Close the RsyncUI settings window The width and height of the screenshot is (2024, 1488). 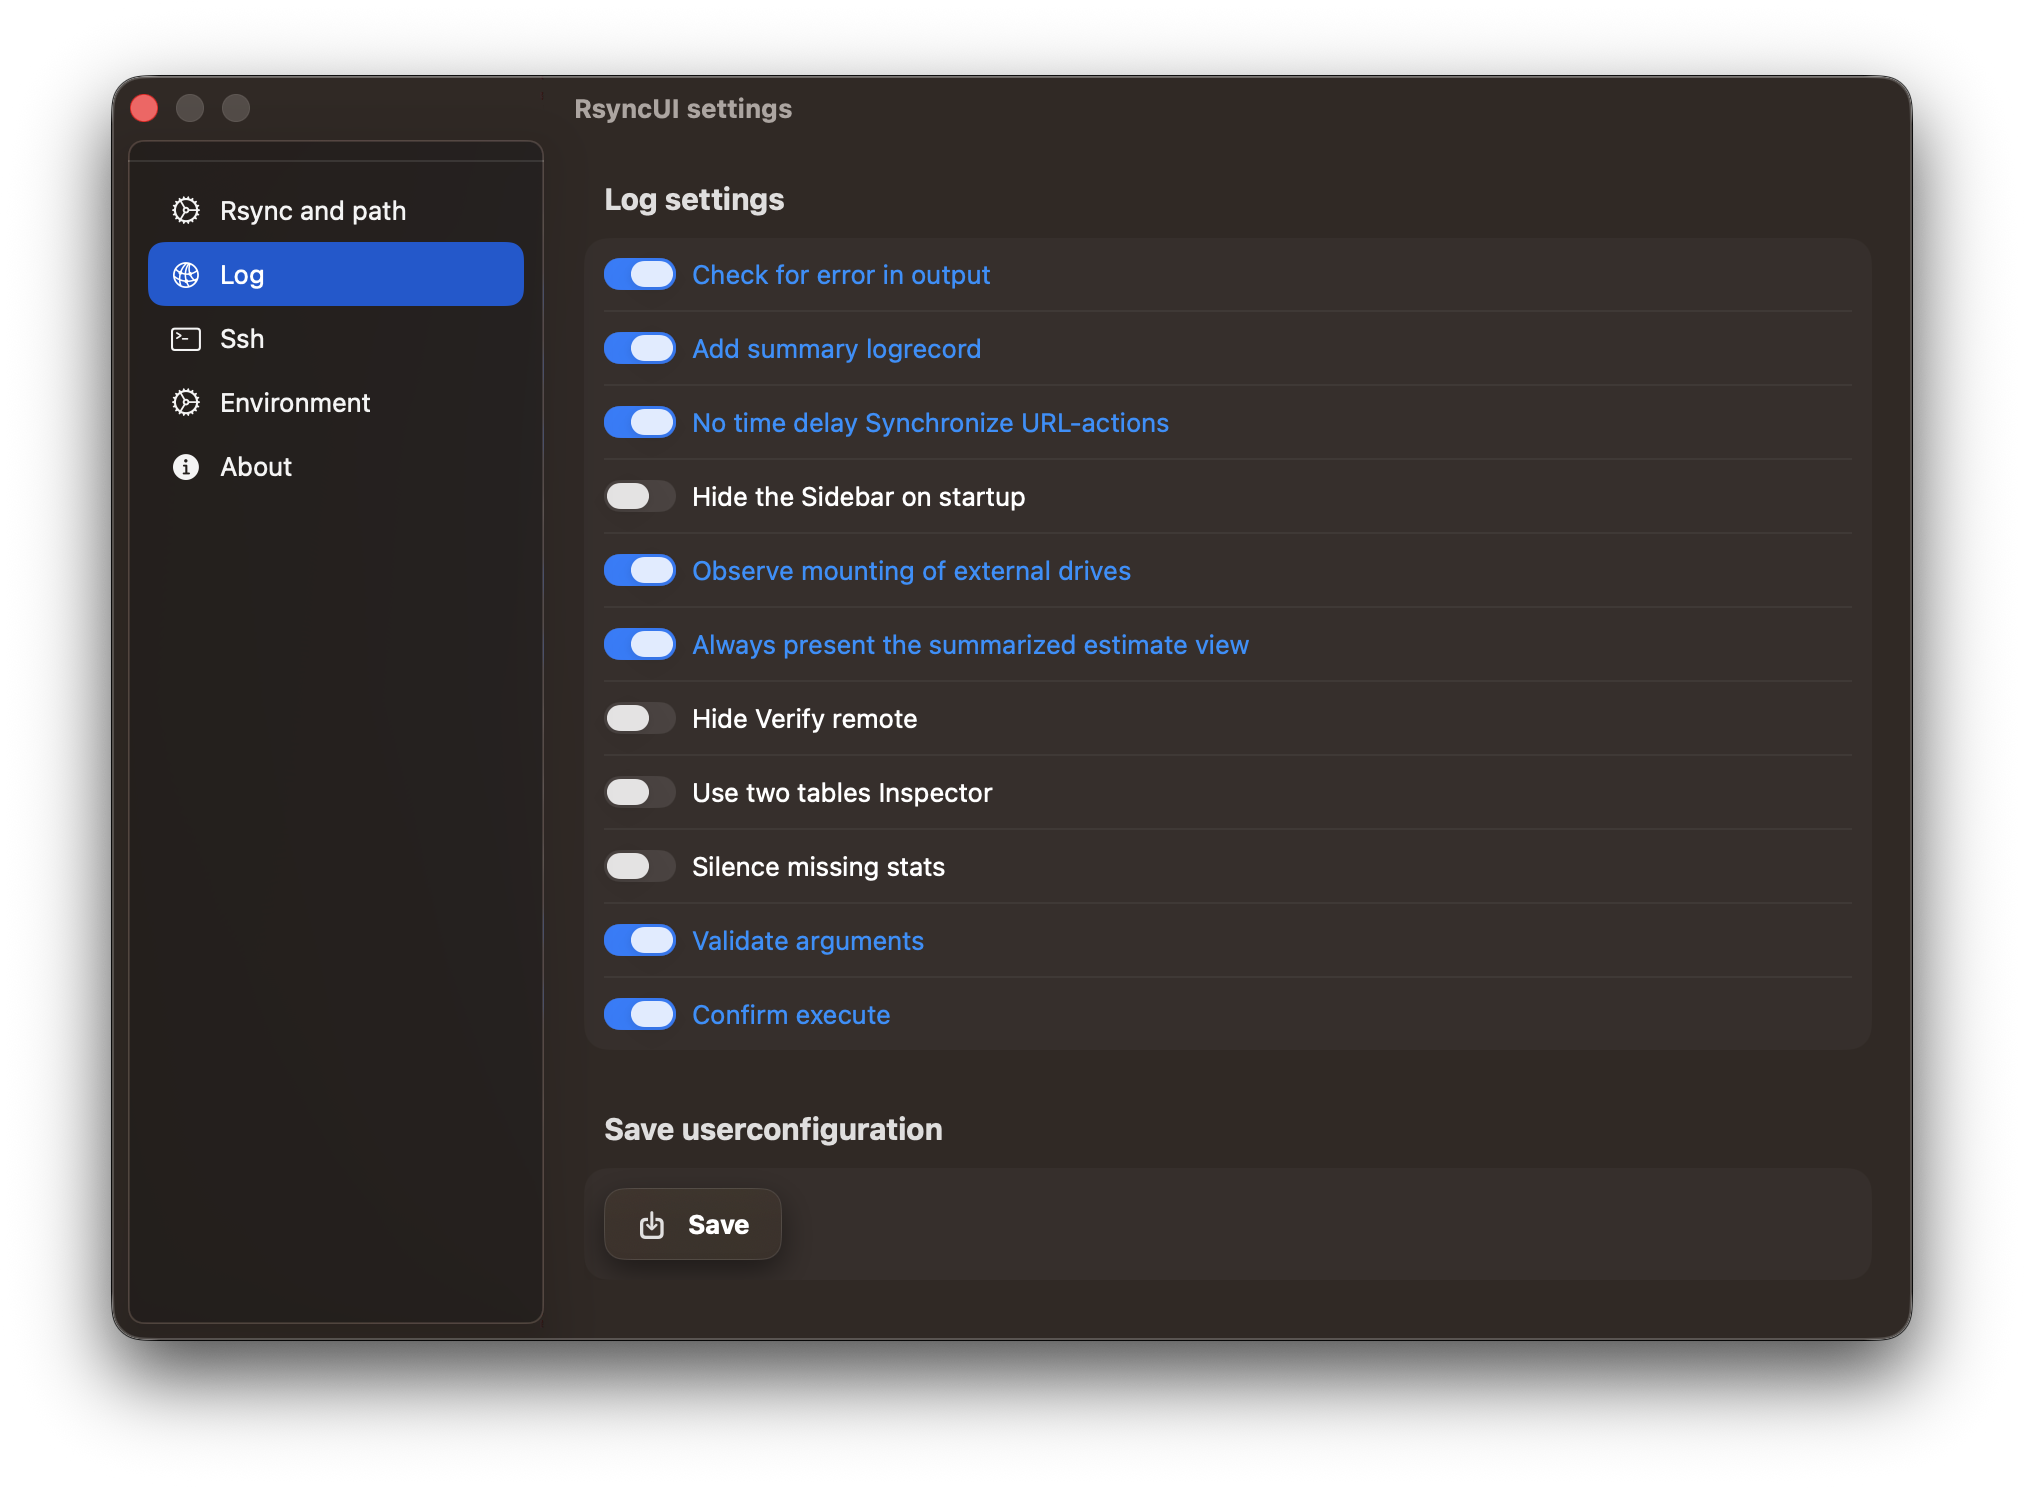coord(144,108)
